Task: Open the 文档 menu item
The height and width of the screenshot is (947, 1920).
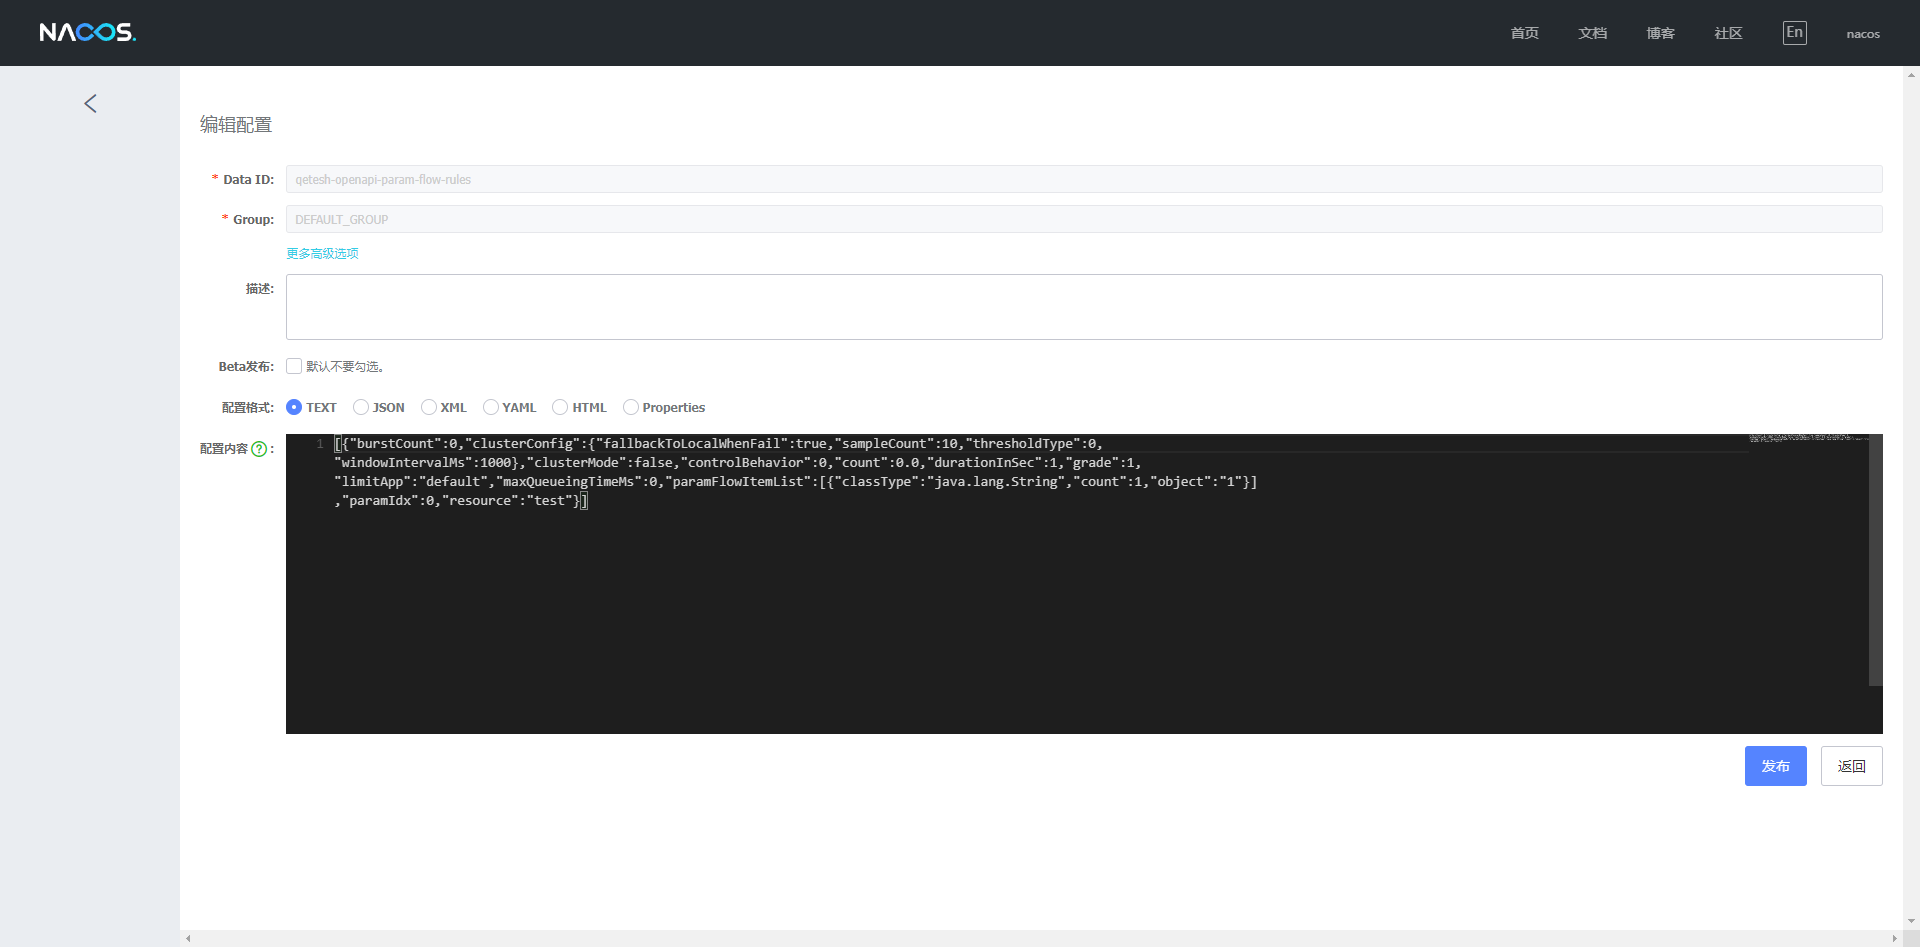Action: 1592,34
